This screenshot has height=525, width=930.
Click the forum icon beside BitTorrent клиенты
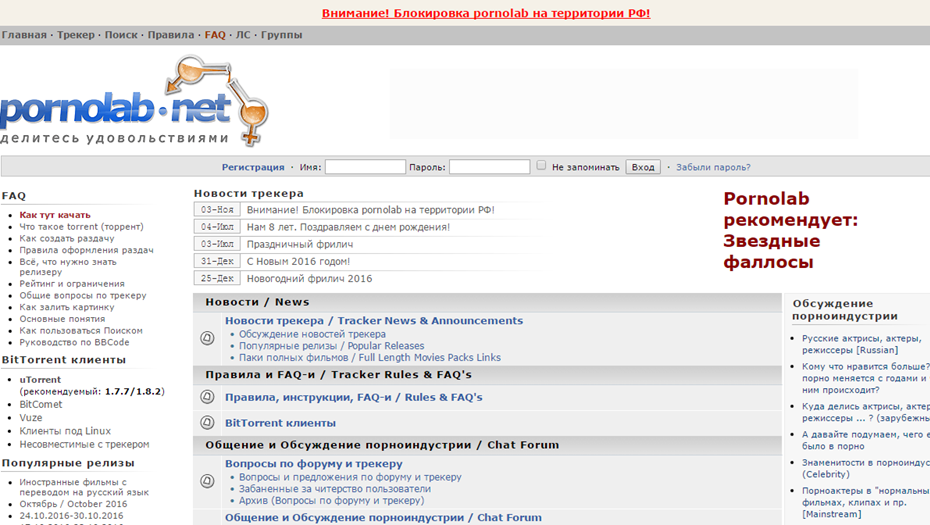207,422
